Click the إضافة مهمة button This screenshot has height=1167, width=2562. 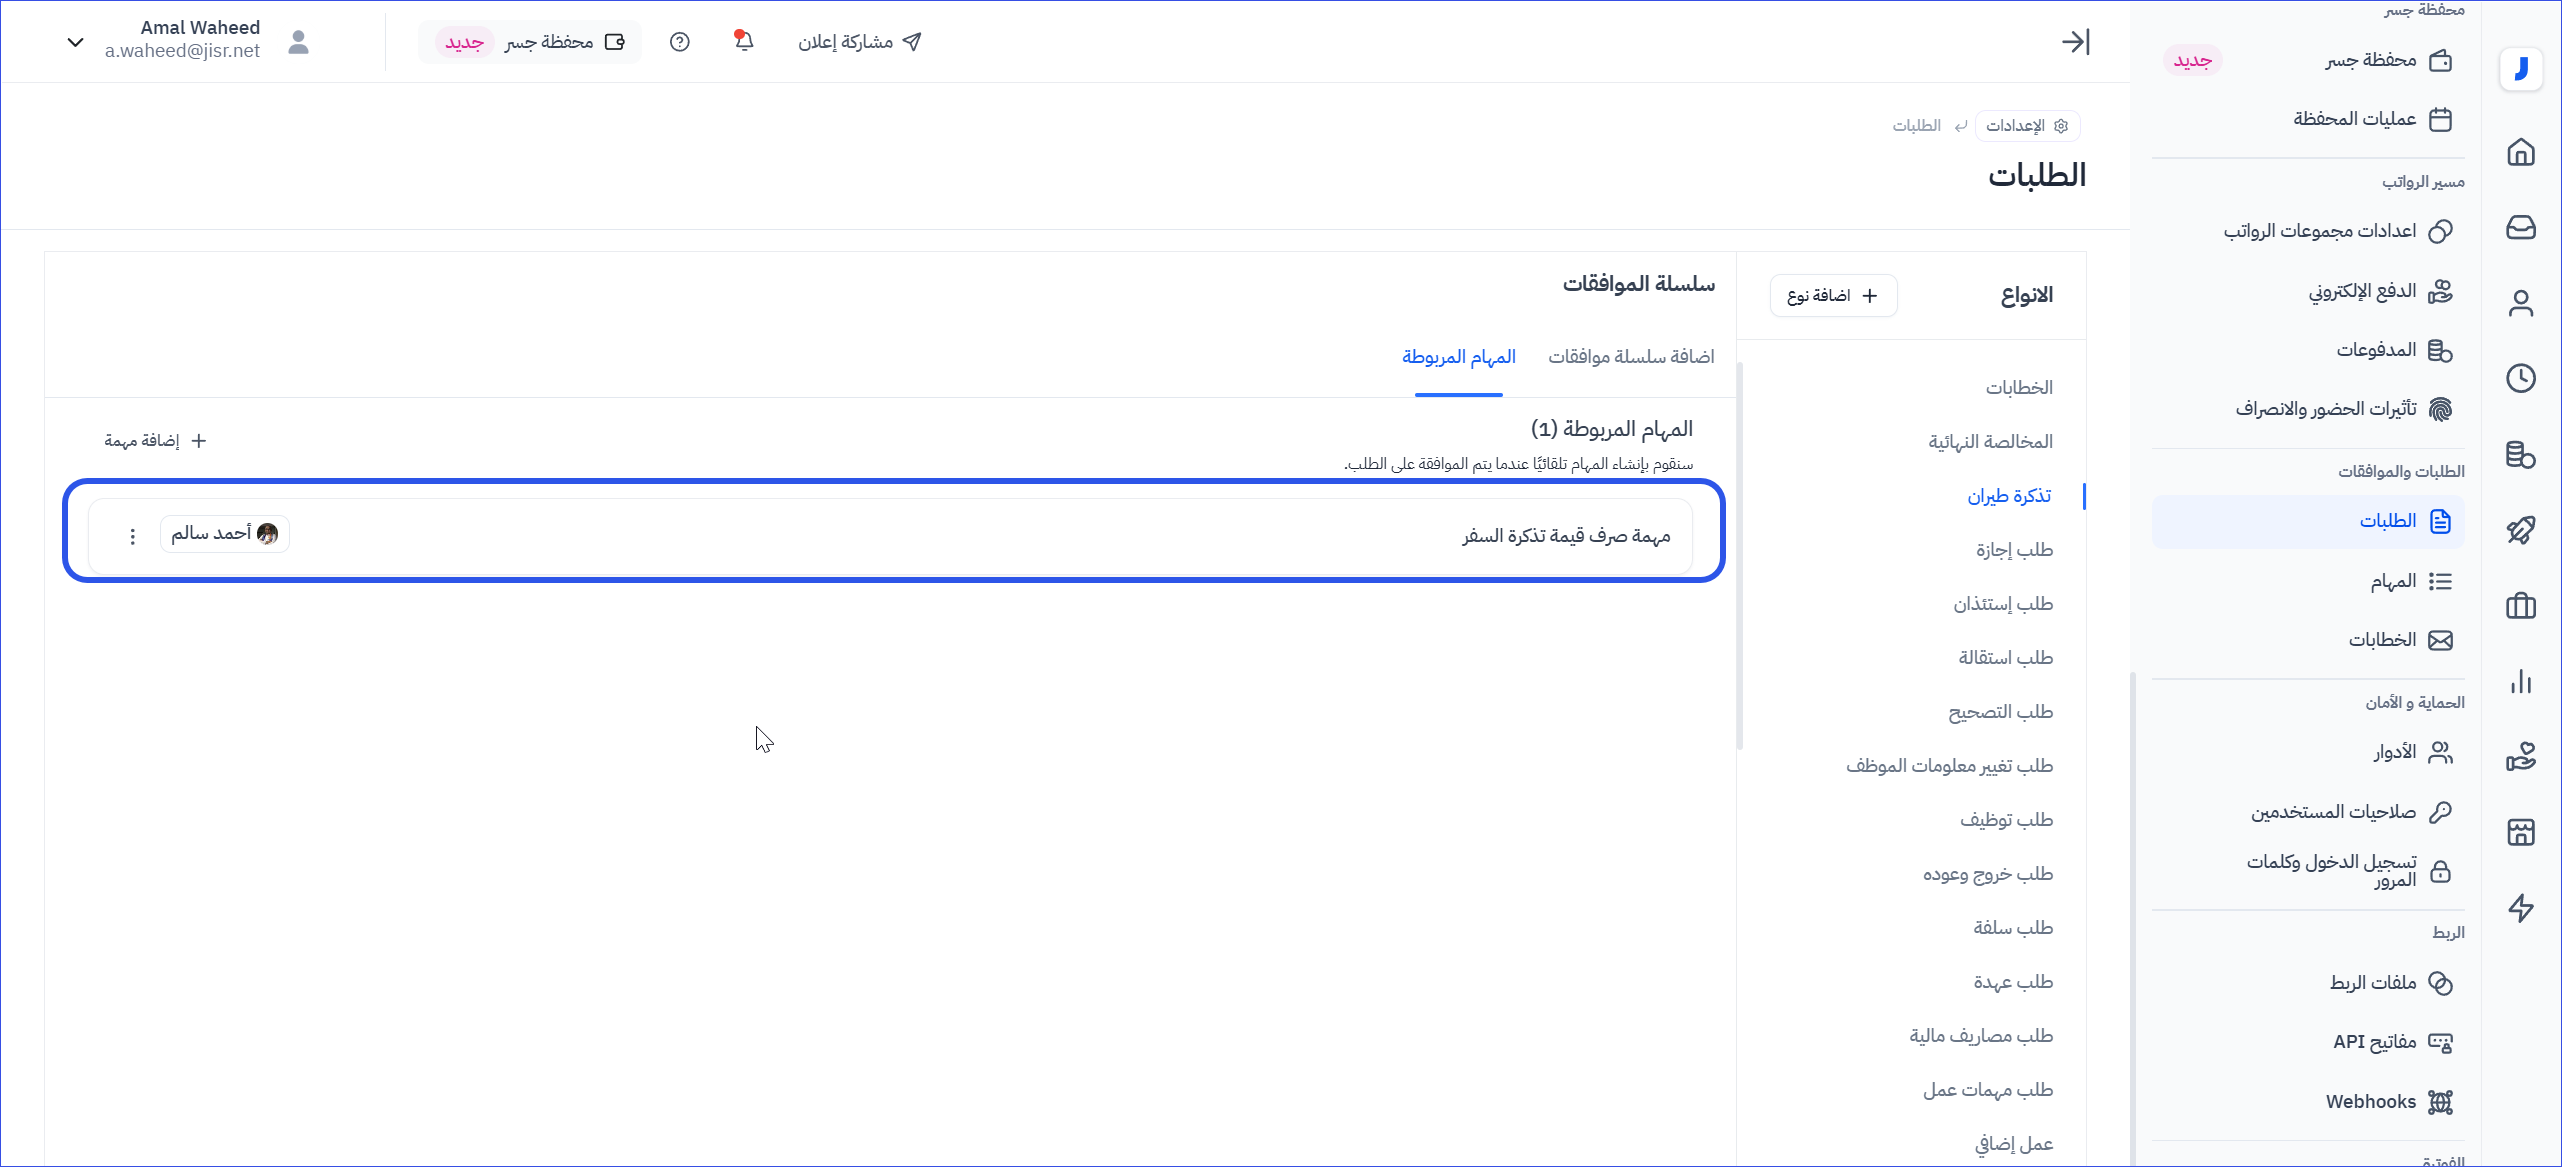pos(155,441)
